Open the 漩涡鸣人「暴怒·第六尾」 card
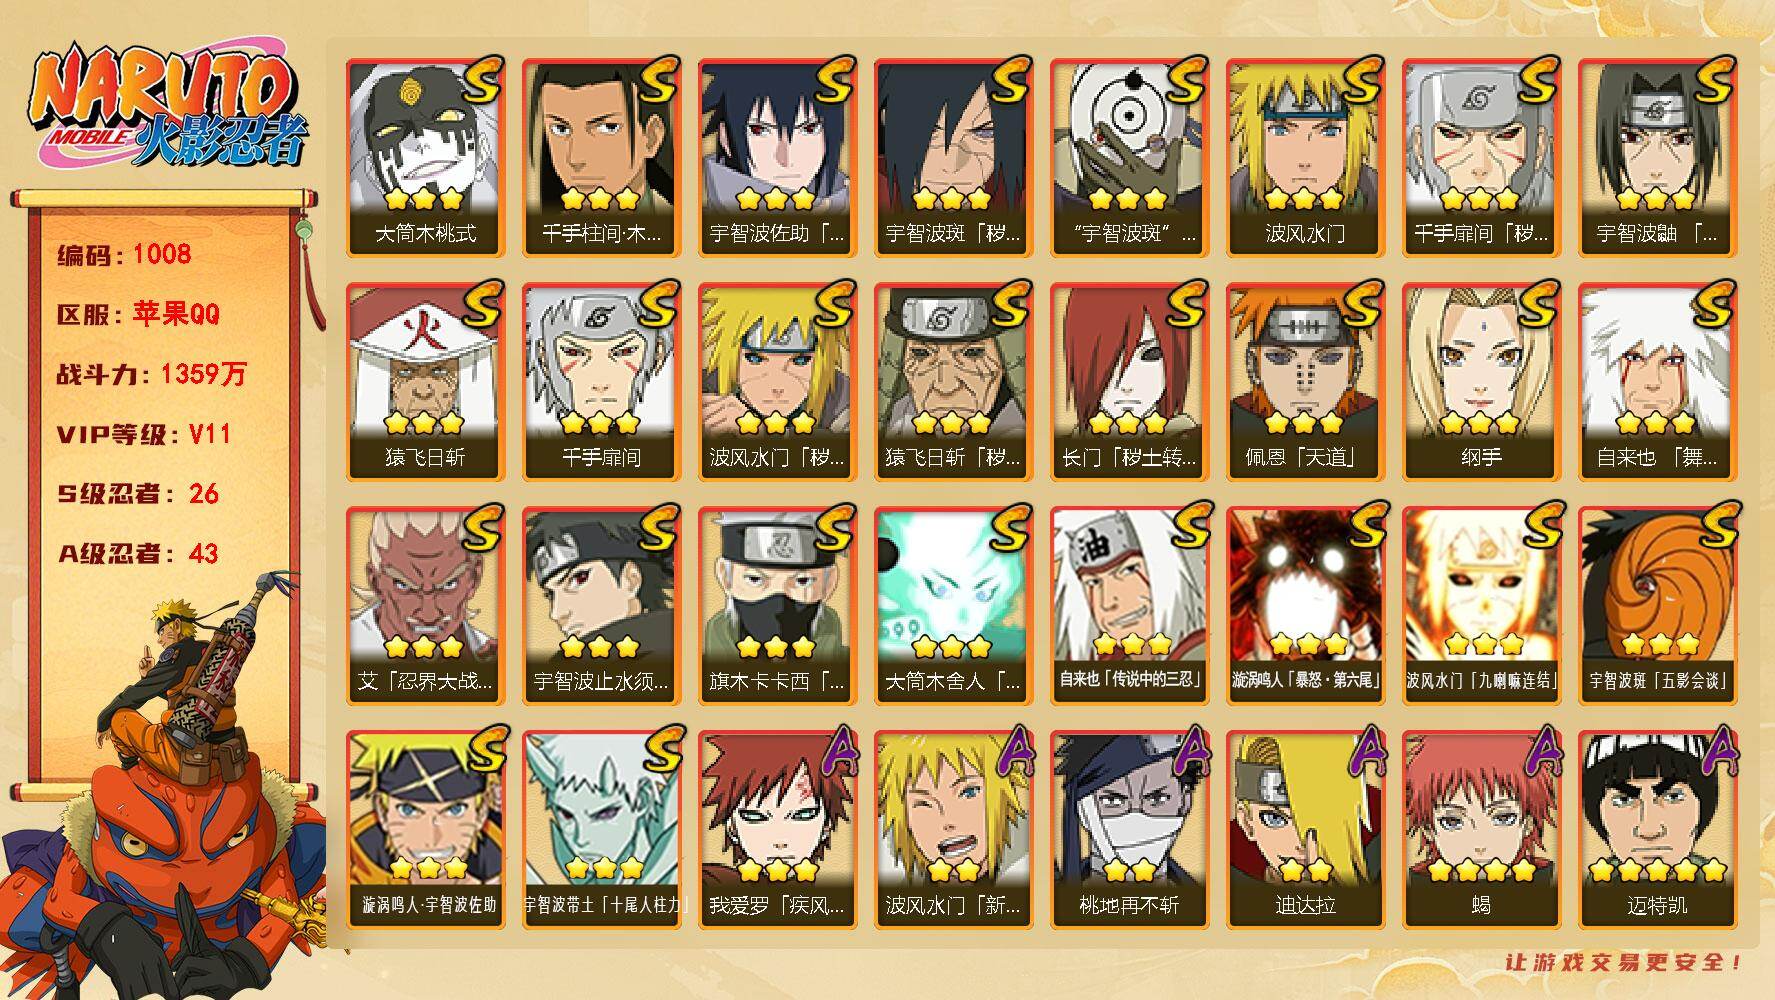The height and width of the screenshot is (1000, 1775). tap(1305, 605)
